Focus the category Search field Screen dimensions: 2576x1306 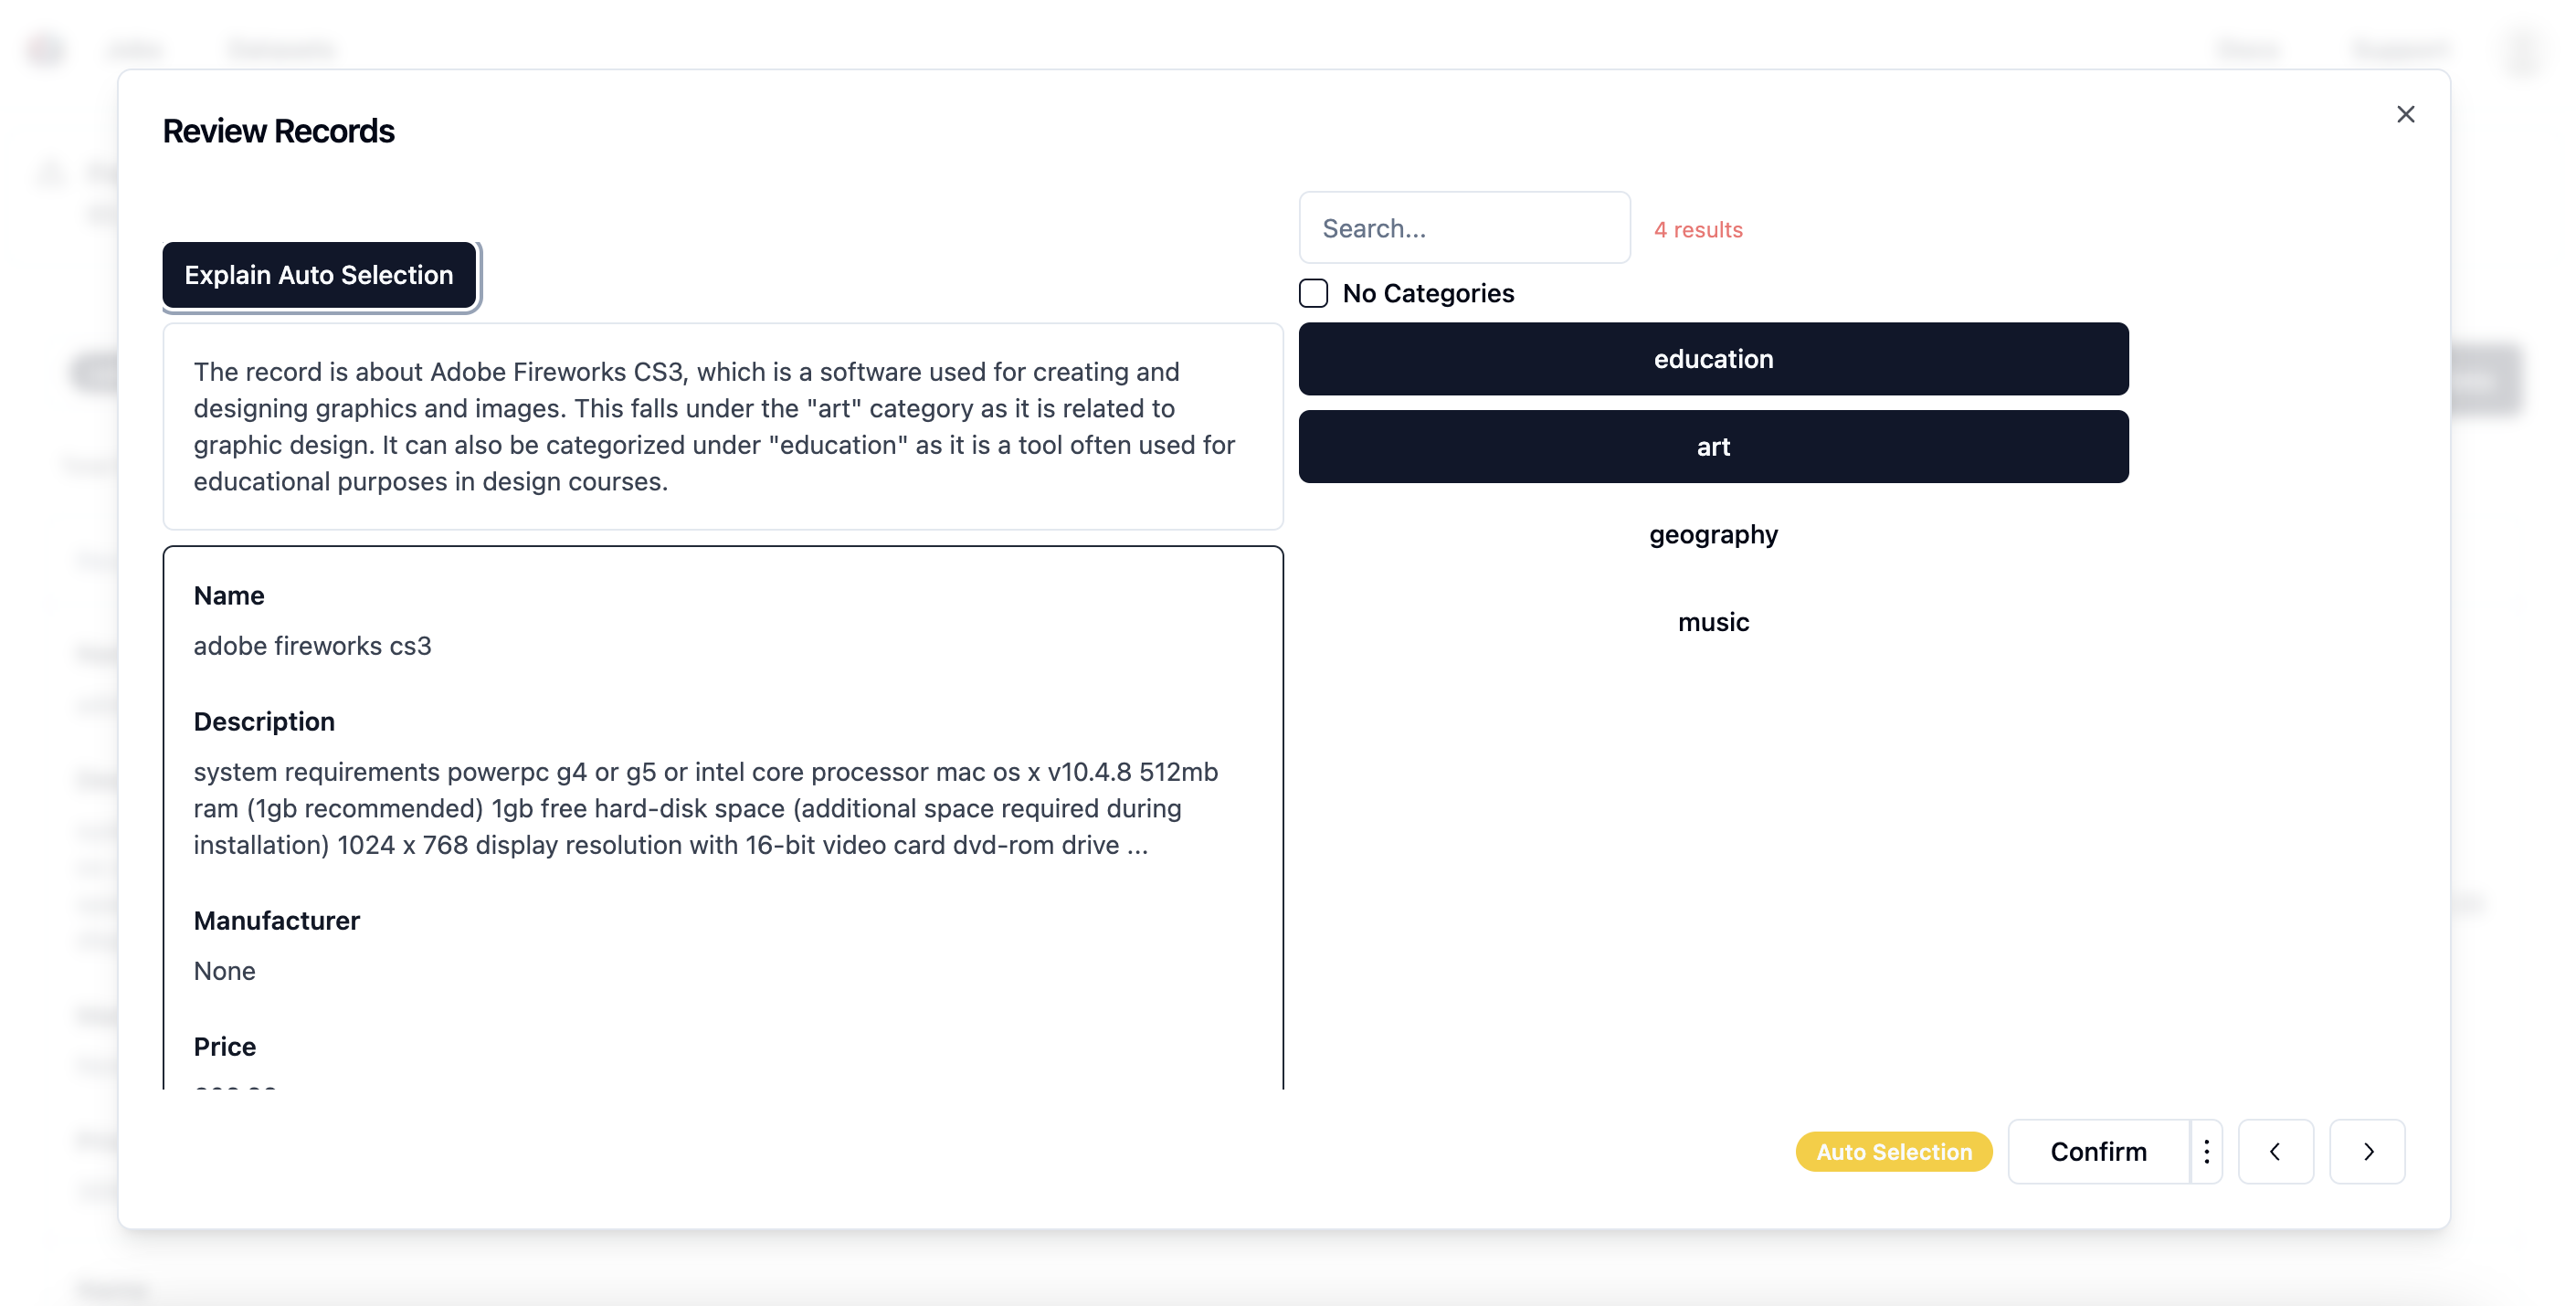pos(1464,228)
